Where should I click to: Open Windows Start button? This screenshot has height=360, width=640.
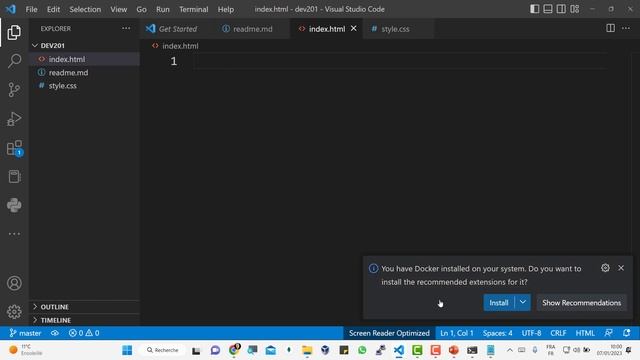click(x=127, y=350)
